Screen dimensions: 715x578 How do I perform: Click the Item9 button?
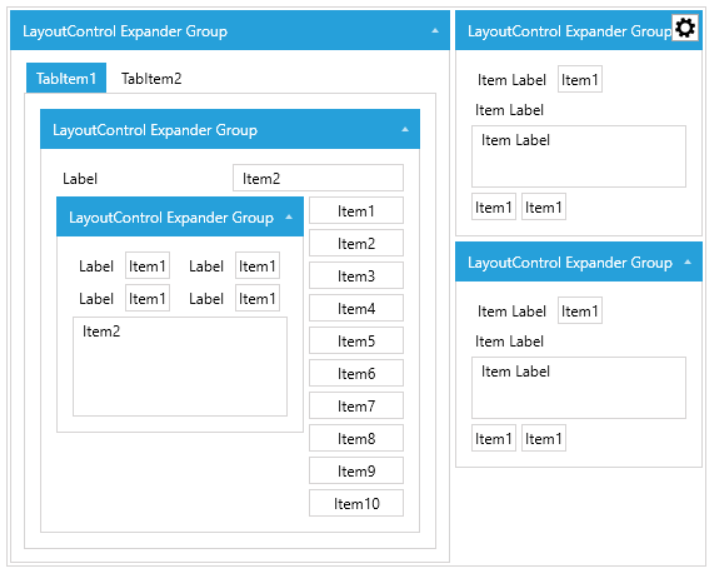pyautogui.click(x=356, y=471)
